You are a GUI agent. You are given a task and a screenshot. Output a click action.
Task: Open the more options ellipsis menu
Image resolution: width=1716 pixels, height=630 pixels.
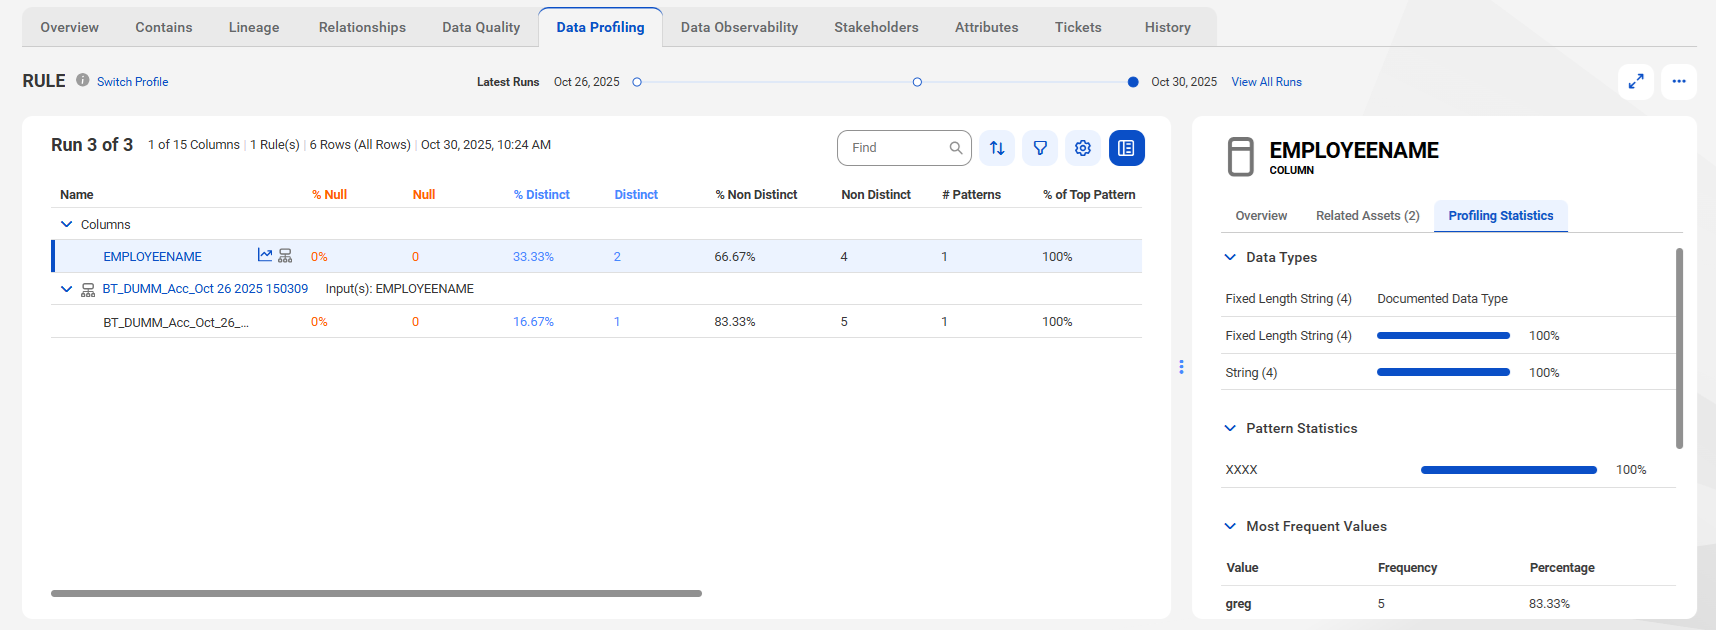point(1679,82)
